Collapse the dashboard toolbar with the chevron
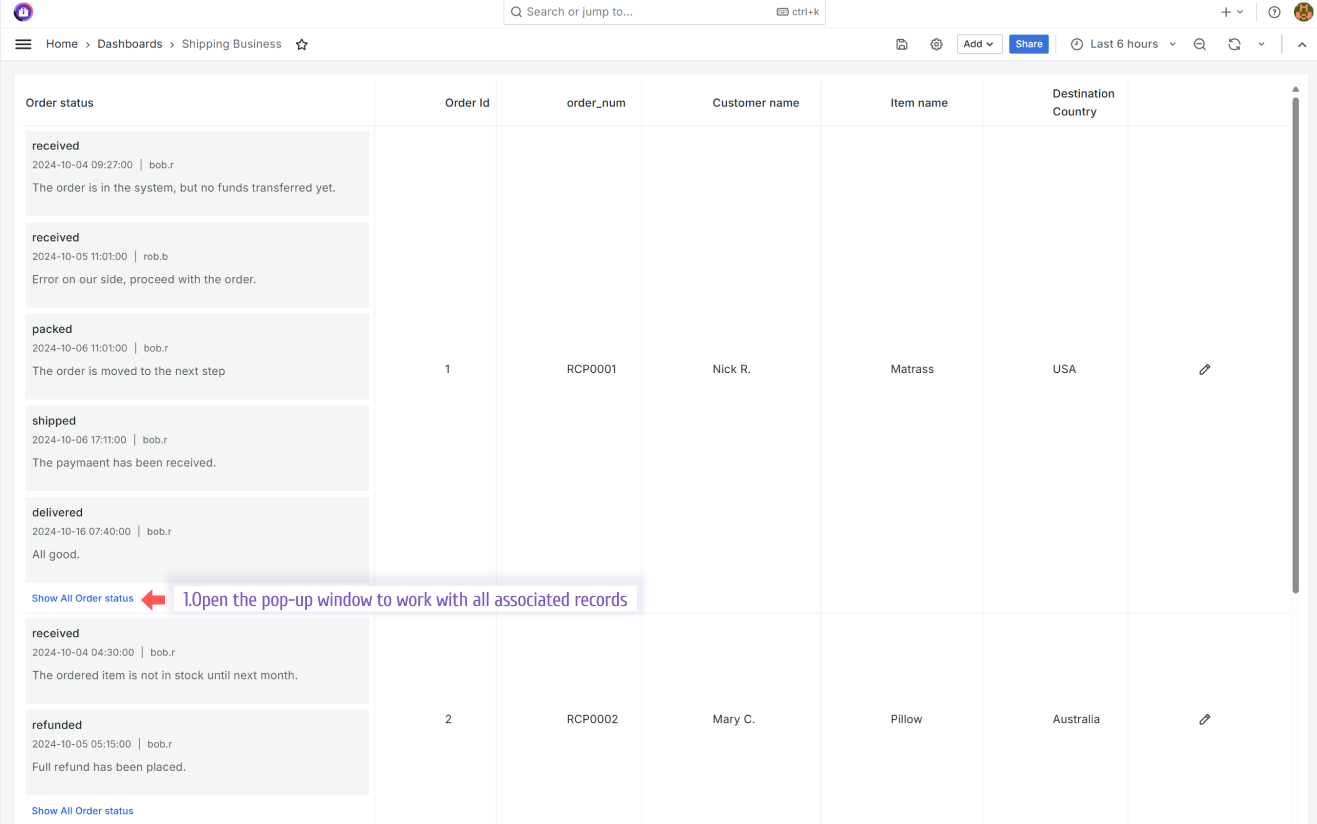The image size is (1317, 824). pyautogui.click(x=1301, y=44)
